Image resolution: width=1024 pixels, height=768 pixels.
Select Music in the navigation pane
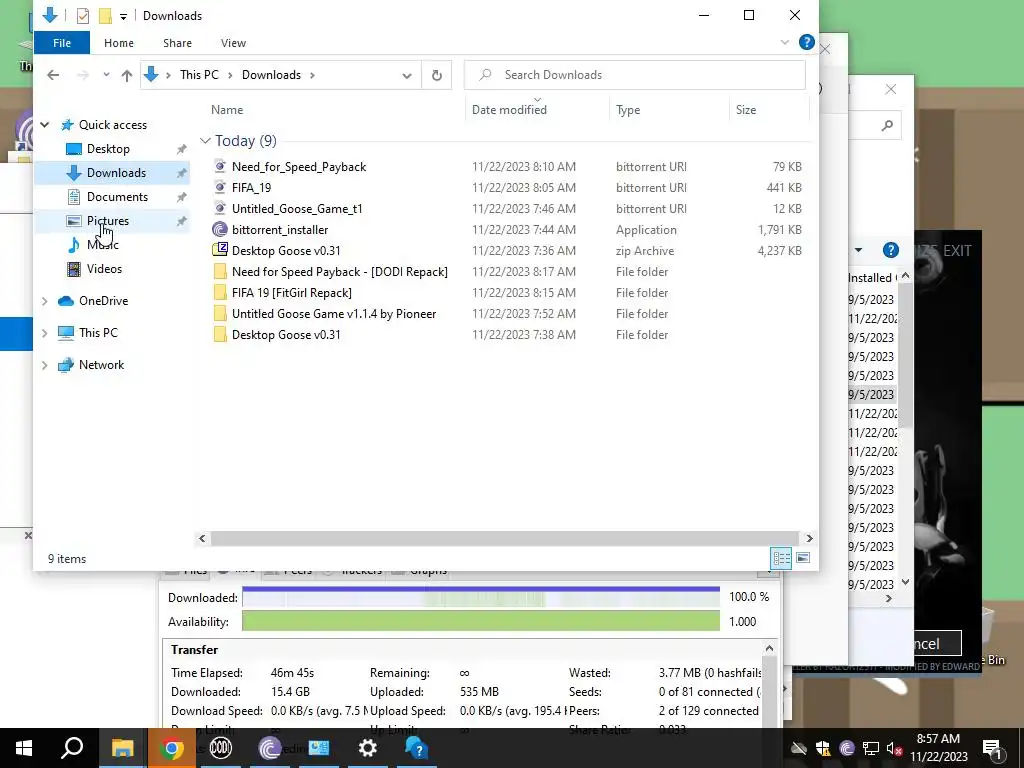pyautogui.click(x=103, y=245)
